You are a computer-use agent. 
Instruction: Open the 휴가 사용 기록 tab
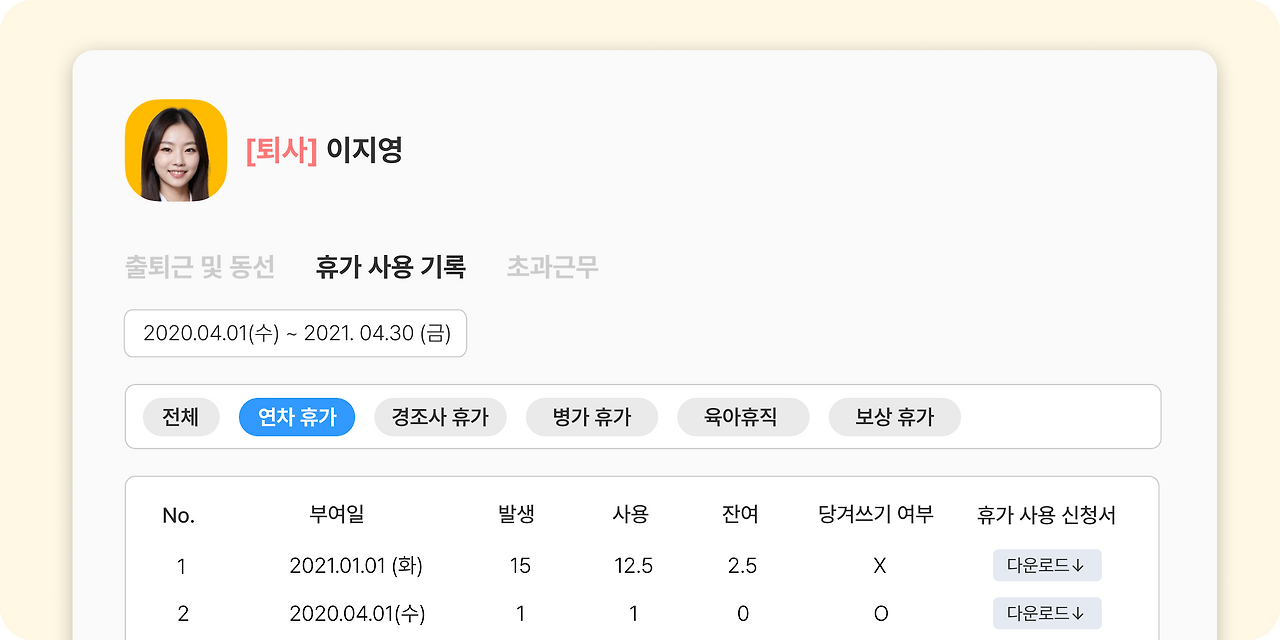[389, 267]
